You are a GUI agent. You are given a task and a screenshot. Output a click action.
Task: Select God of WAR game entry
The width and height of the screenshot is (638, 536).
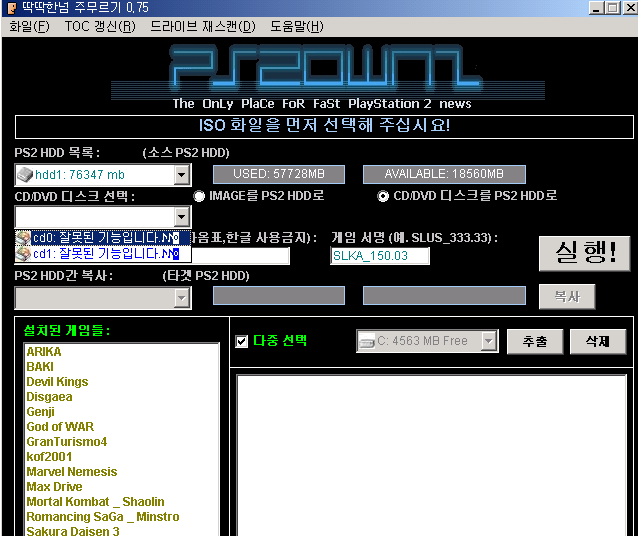point(60,427)
